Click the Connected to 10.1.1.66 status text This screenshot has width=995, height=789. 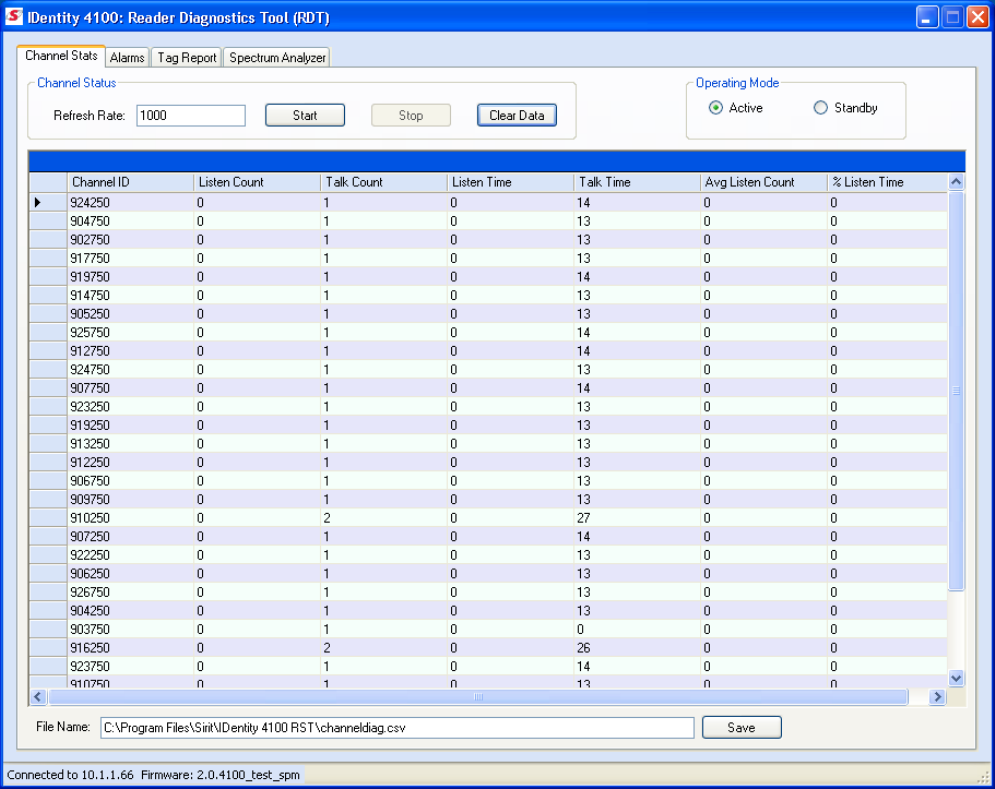tap(70, 775)
